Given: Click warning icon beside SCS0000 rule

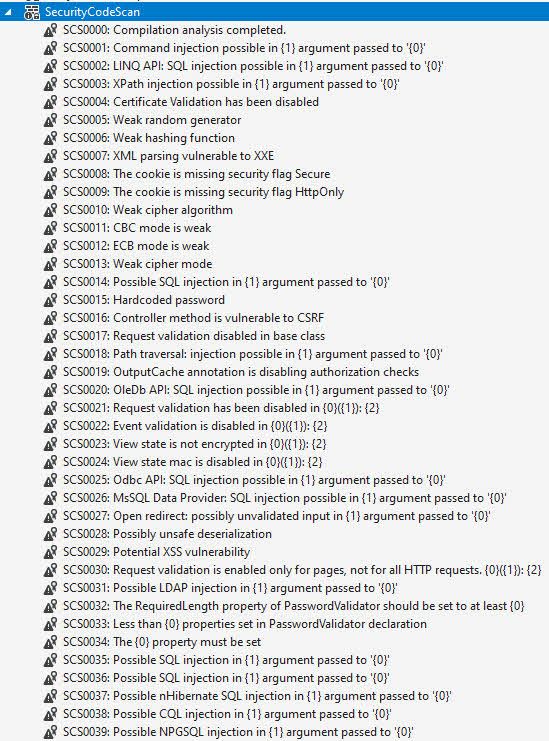Looking at the screenshot, I should tap(50, 30).
